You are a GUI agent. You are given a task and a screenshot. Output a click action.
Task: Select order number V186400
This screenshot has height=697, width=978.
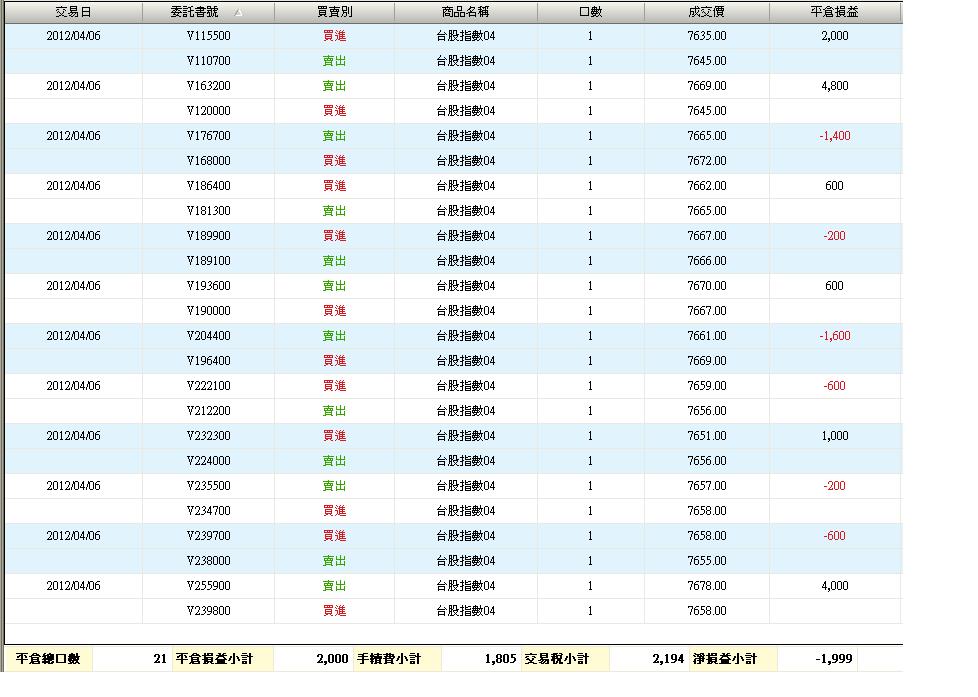pos(208,186)
